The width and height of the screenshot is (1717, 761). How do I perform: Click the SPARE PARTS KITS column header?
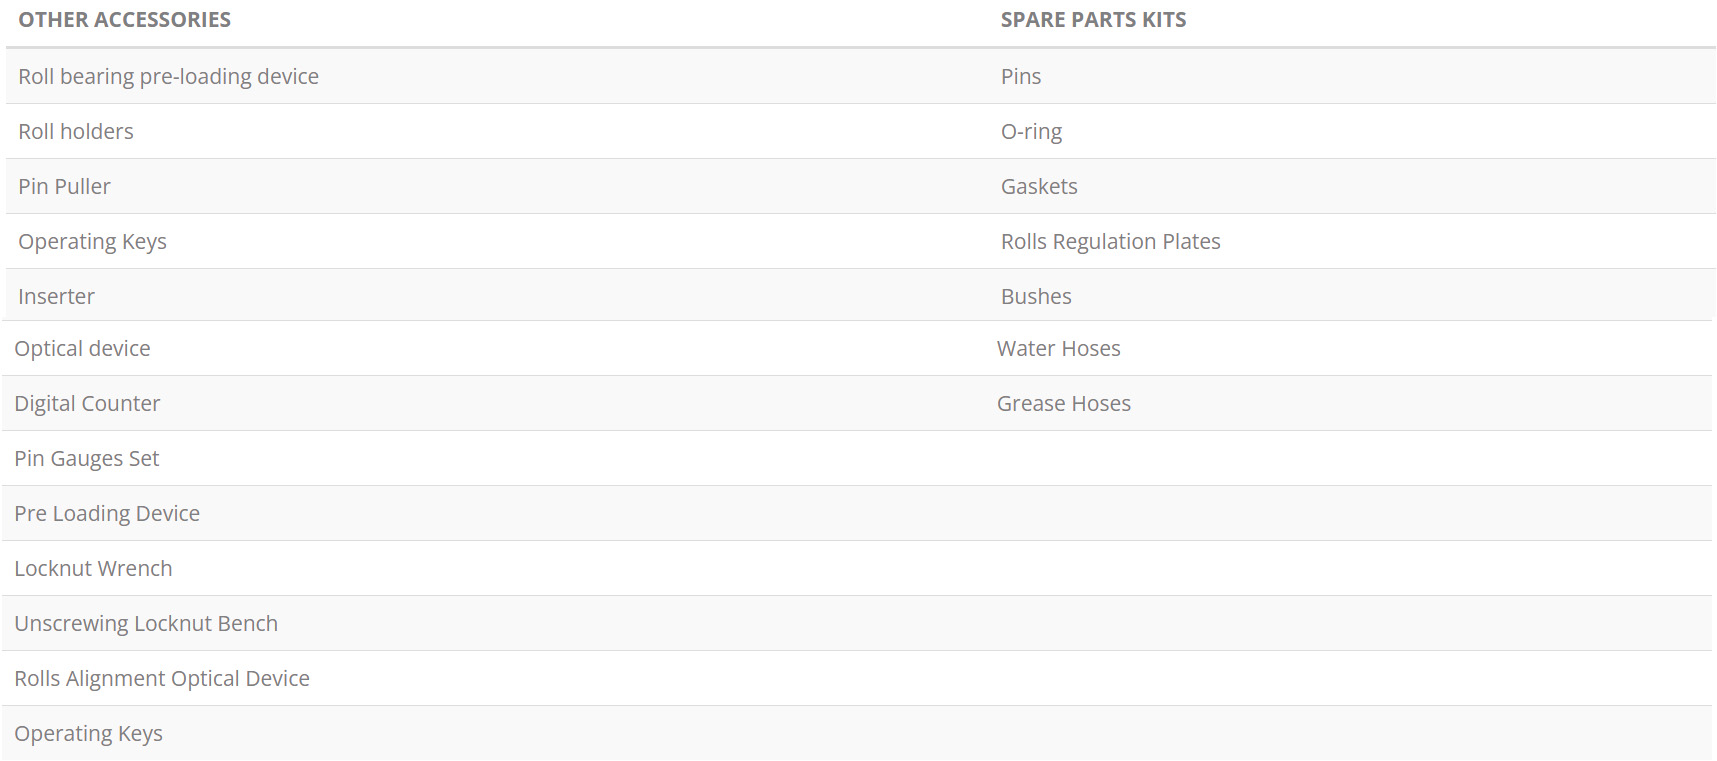[x=1093, y=20]
